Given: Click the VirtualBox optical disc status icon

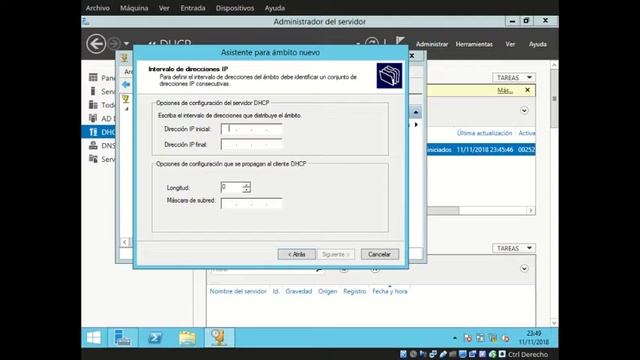Looking at the screenshot, I should tap(413, 354).
